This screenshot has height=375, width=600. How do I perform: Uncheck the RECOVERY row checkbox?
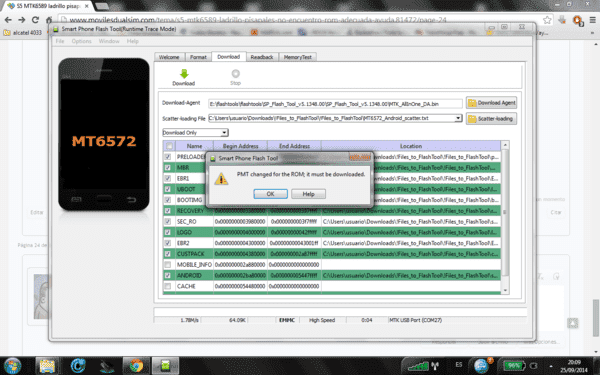pyautogui.click(x=168, y=211)
